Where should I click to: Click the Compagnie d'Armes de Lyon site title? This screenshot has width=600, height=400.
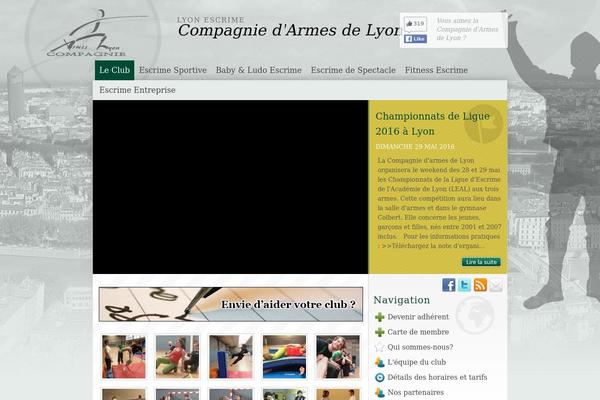pyautogui.click(x=289, y=31)
